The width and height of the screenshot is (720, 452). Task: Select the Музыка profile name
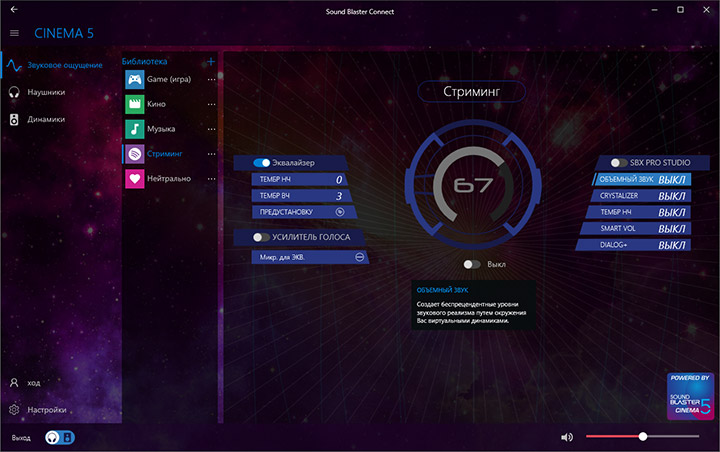pyautogui.click(x=161, y=129)
